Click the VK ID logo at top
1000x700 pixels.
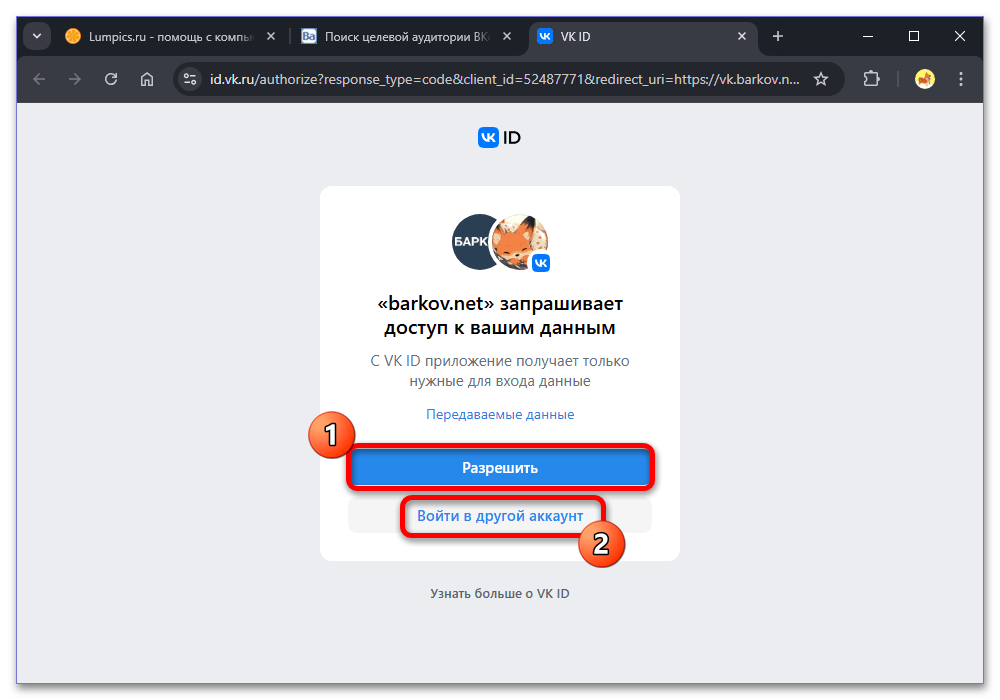click(499, 138)
